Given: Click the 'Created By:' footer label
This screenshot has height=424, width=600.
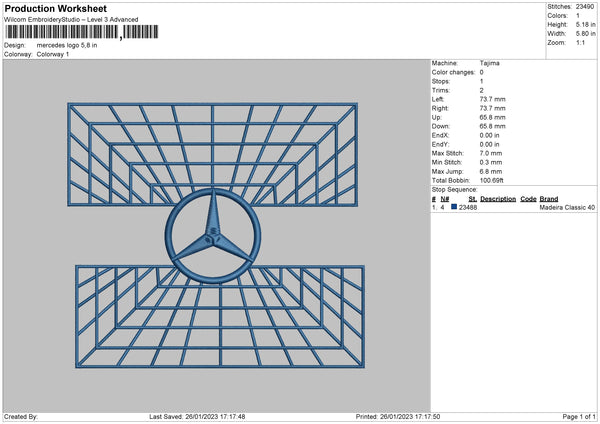Looking at the screenshot, I should point(21,417).
